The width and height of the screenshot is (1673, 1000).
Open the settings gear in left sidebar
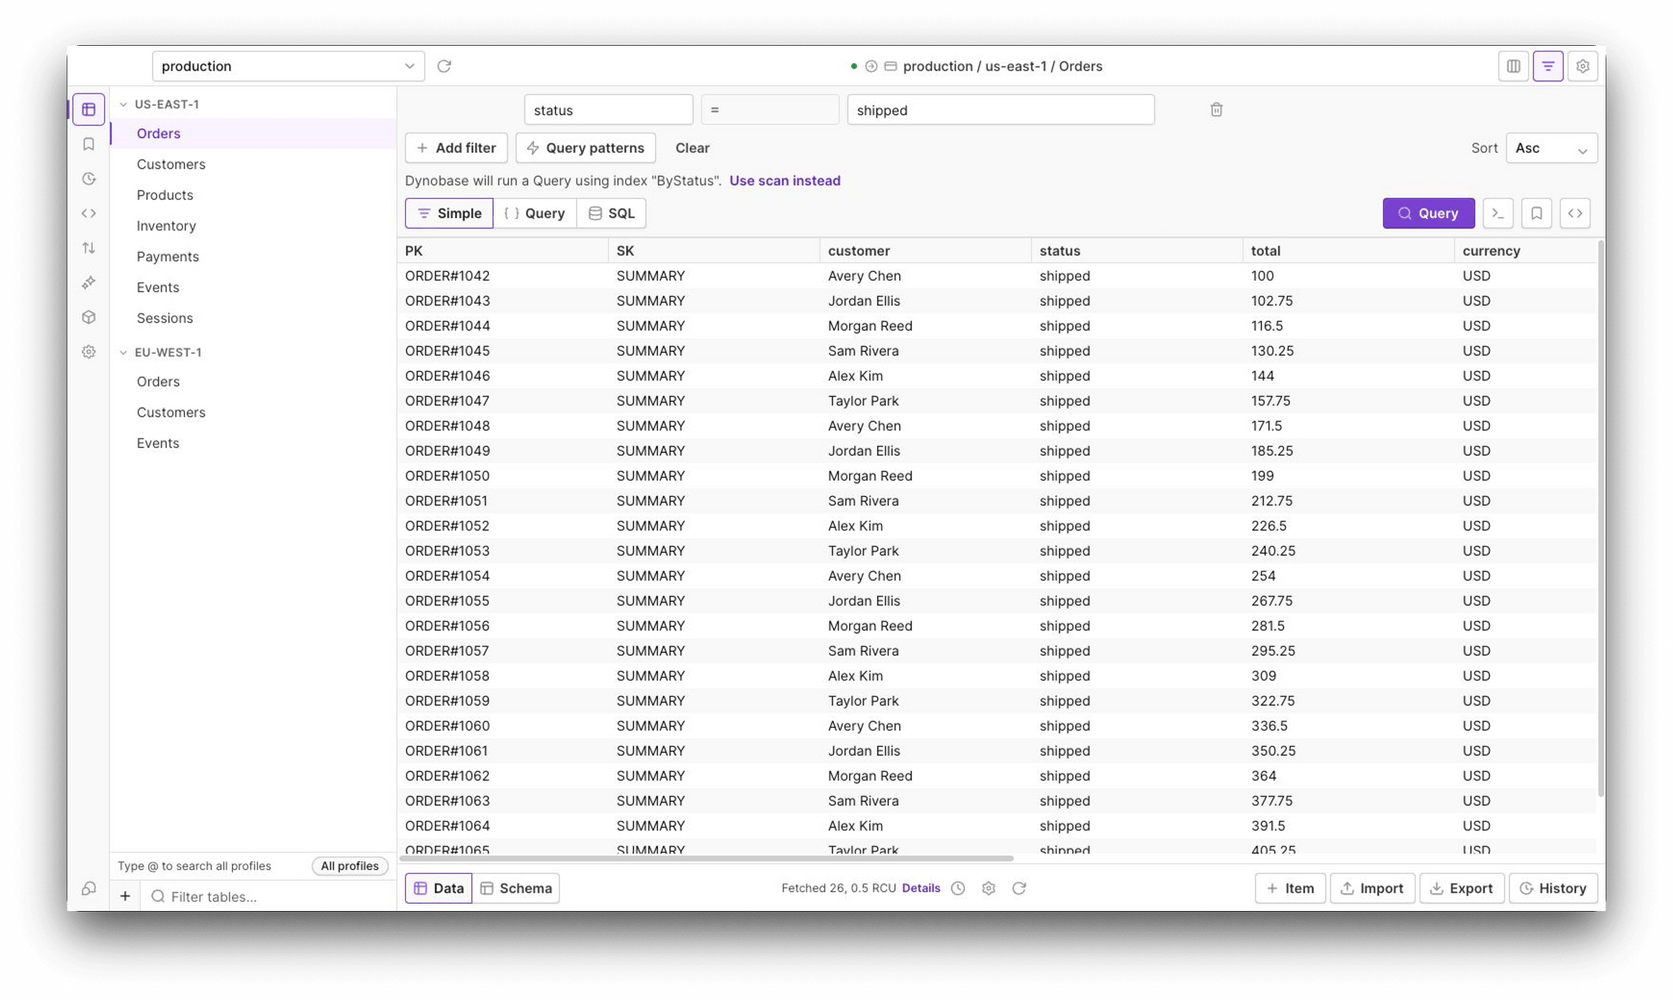[89, 352]
